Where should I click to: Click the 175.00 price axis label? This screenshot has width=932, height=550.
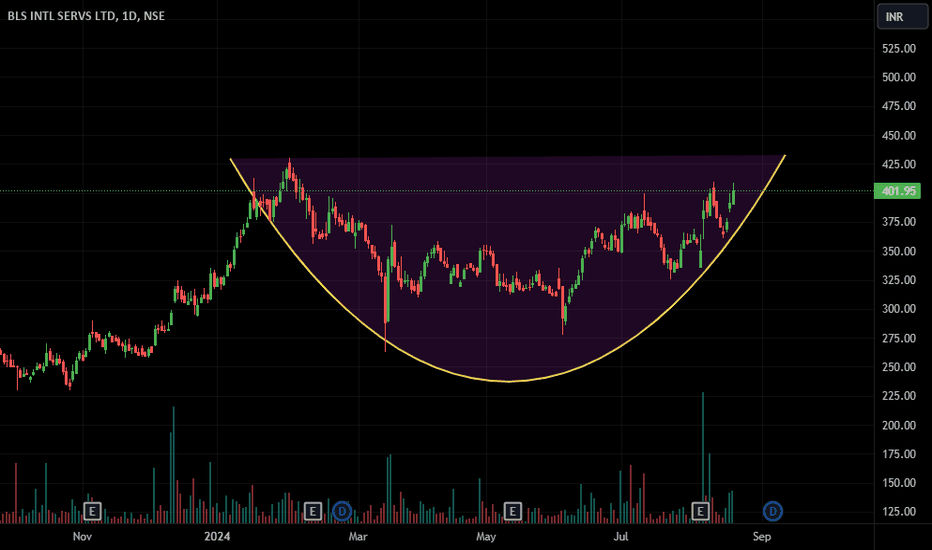click(x=899, y=454)
